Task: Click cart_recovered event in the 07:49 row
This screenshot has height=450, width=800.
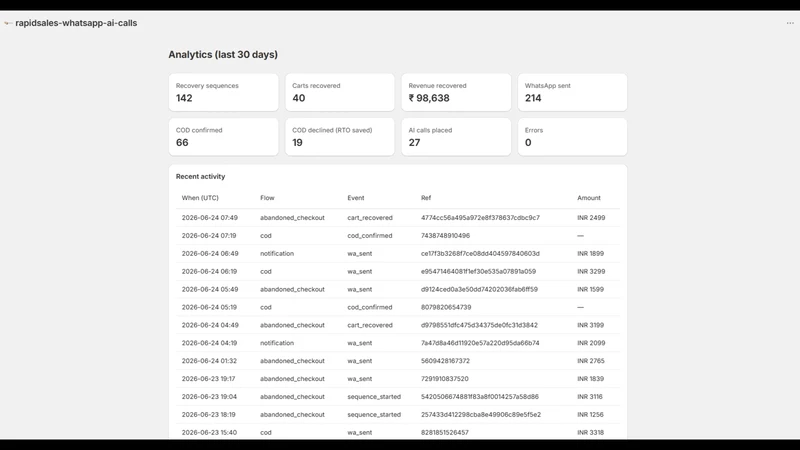Action: [x=370, y=218]
